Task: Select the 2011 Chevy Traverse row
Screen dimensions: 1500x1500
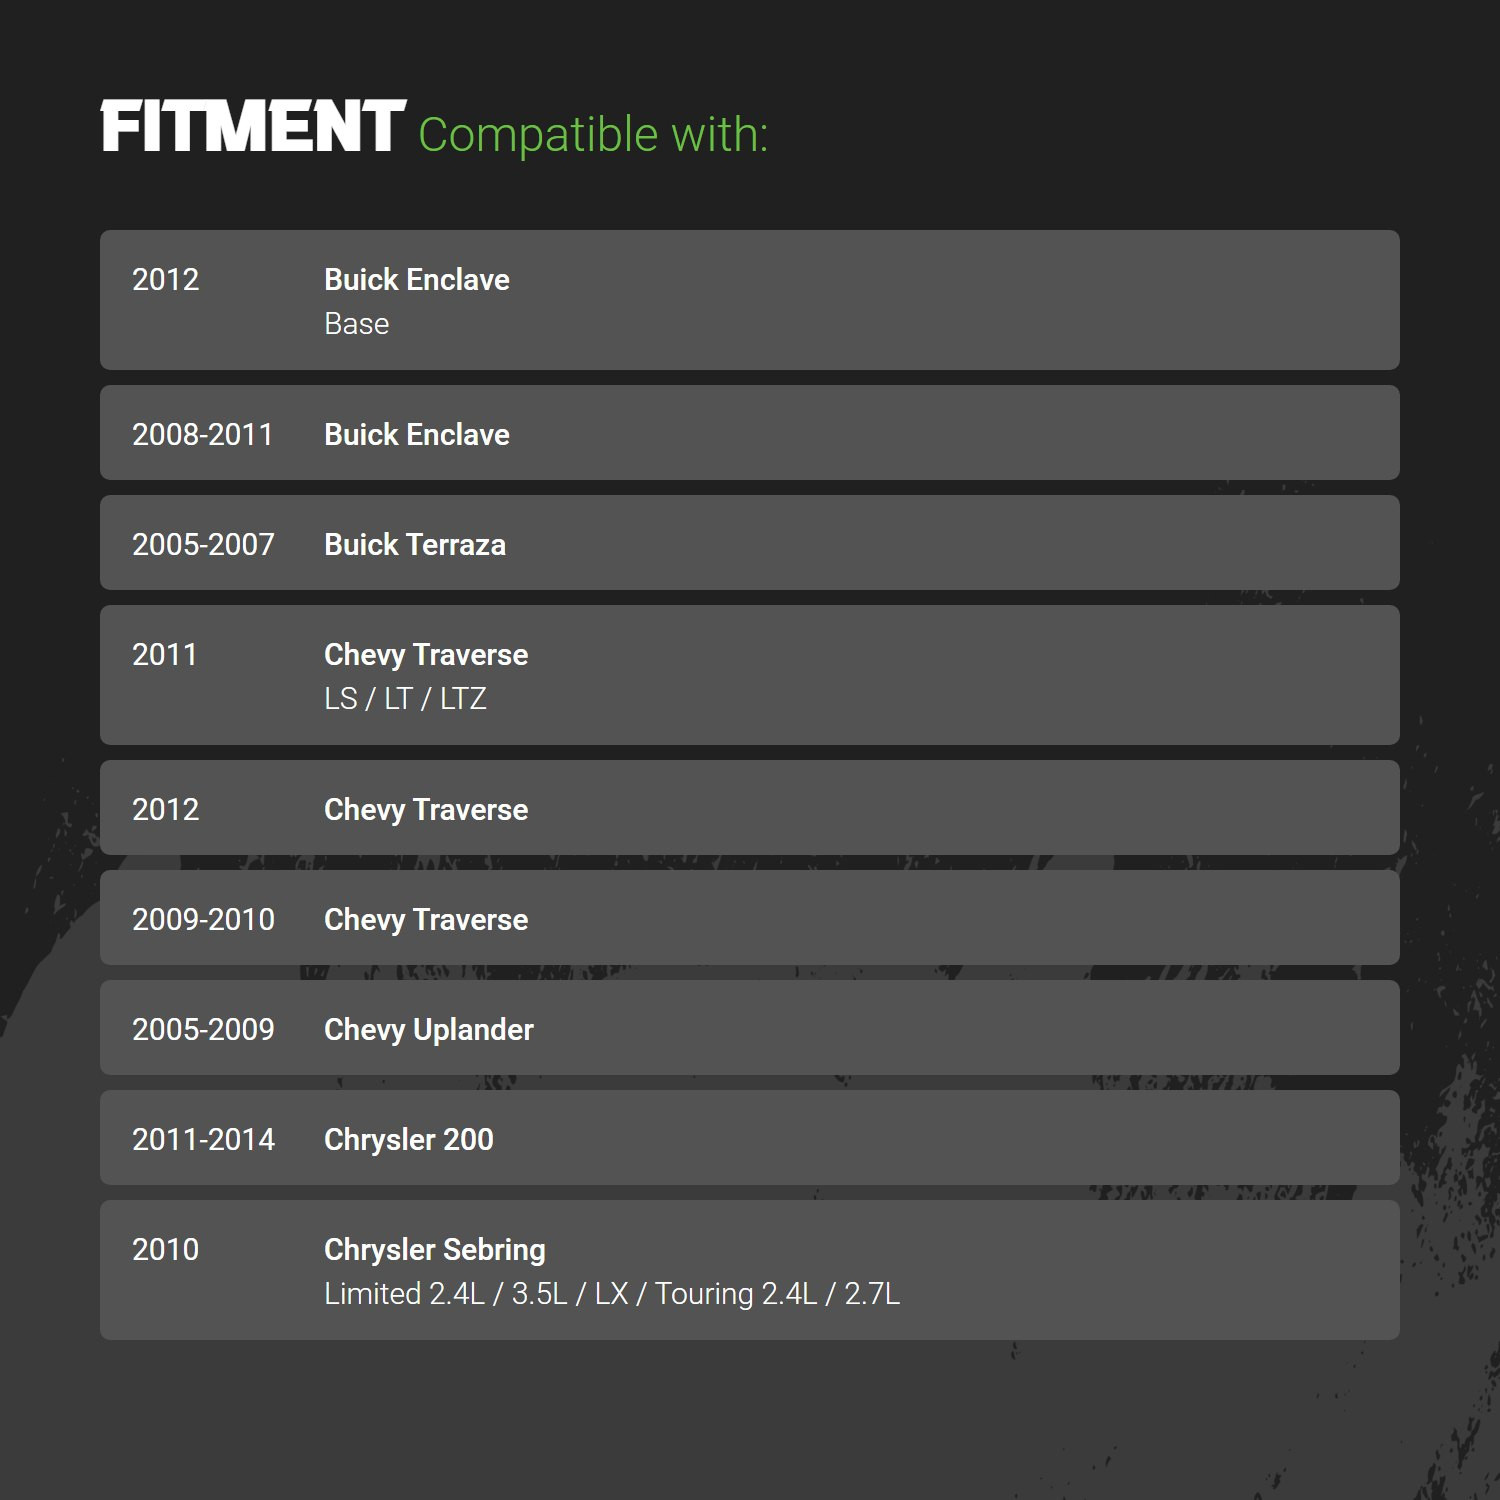Action: click(750, 675)
